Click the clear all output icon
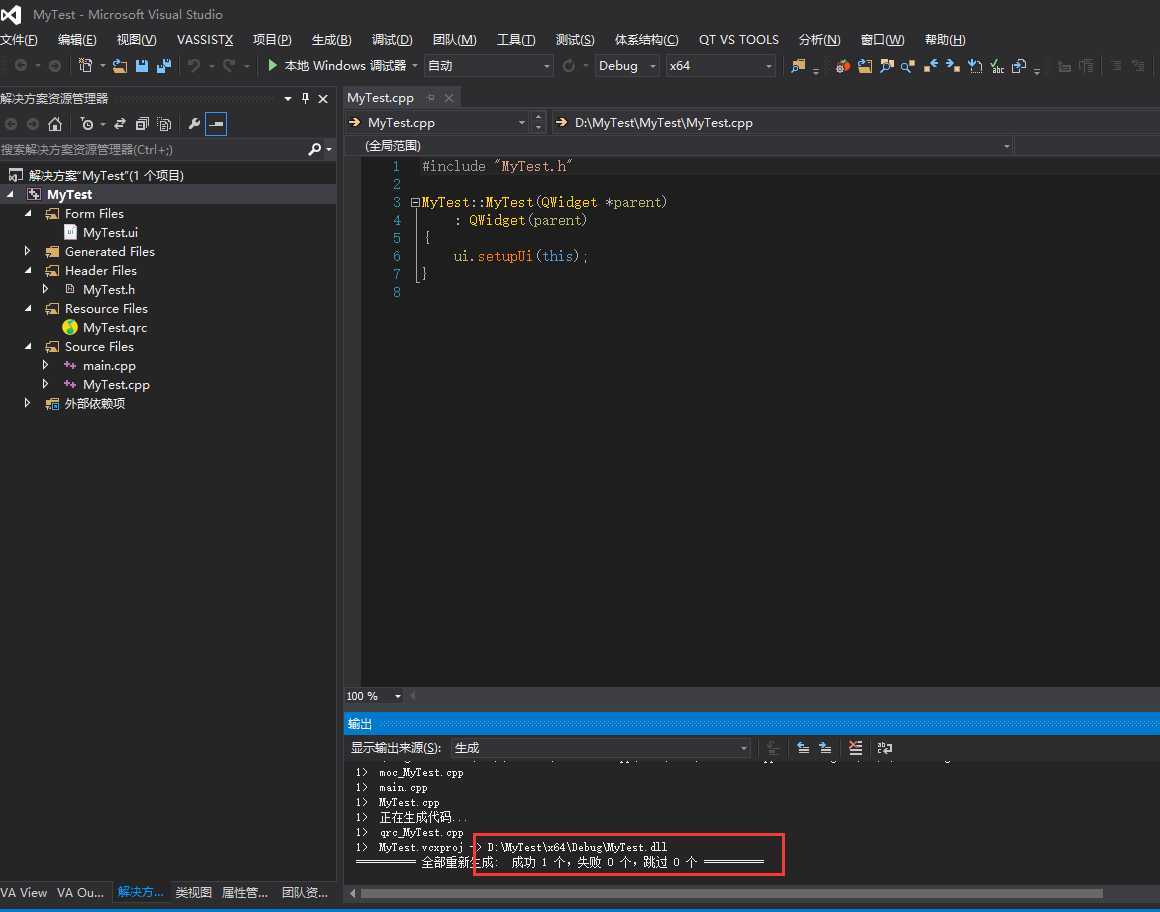The image size is (1160, 912). pos(855,748)
